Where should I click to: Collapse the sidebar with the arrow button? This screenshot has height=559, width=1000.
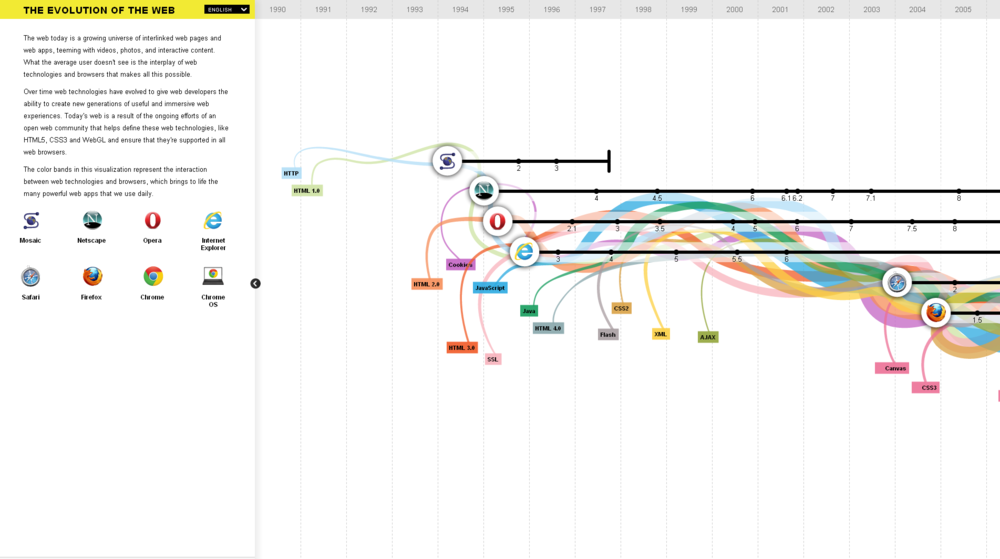(255, 284)
